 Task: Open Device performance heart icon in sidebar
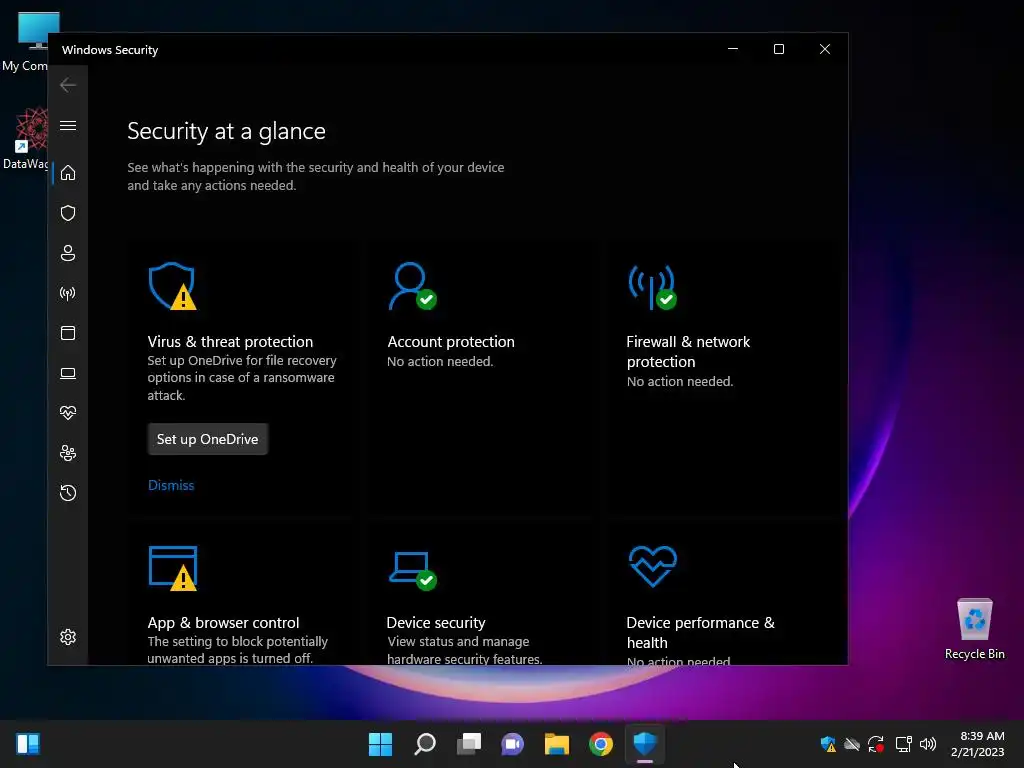coord(68,413)
